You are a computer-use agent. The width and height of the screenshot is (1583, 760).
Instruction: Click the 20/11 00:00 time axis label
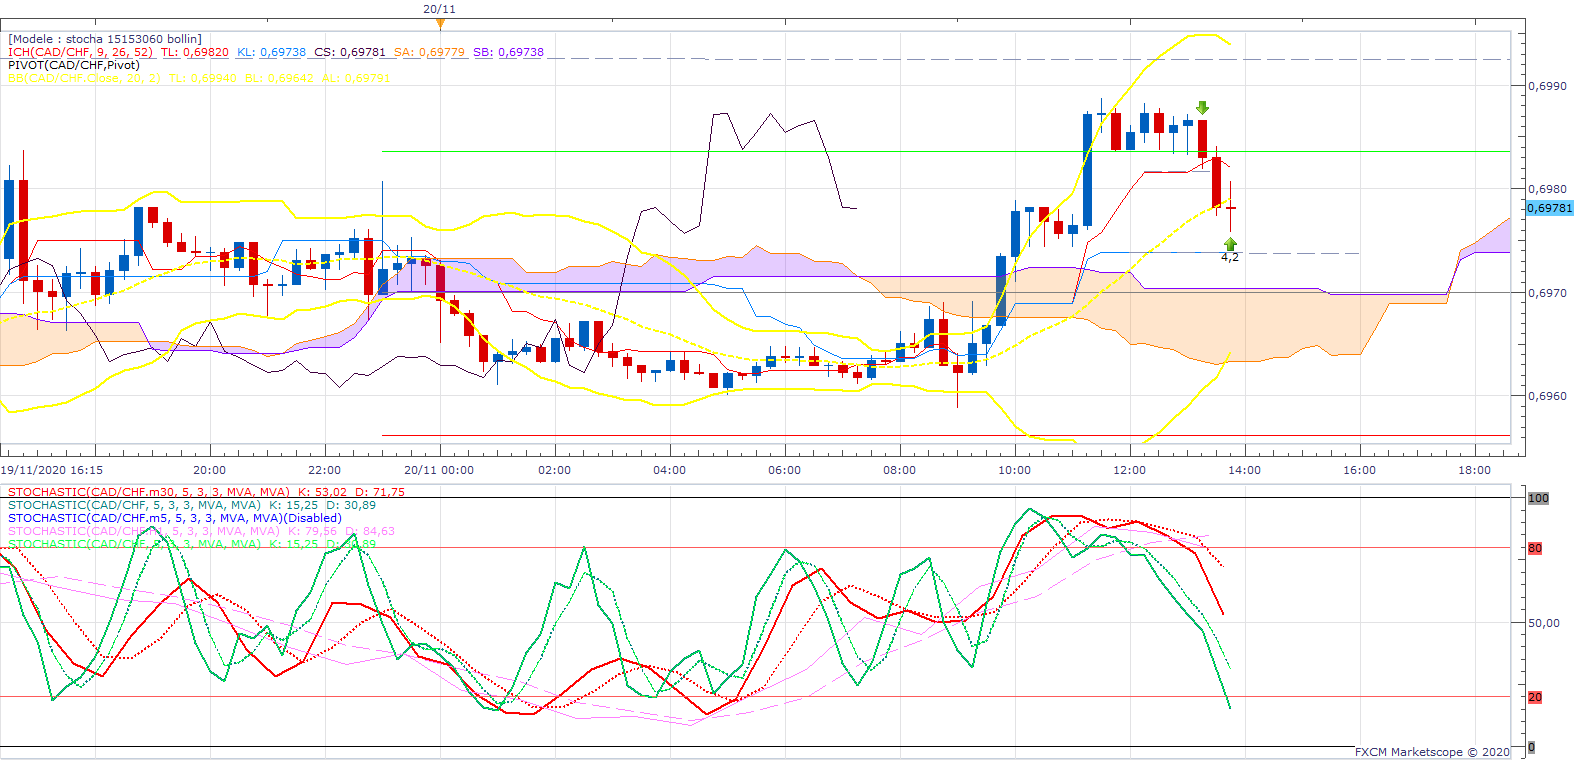[439, 470]
